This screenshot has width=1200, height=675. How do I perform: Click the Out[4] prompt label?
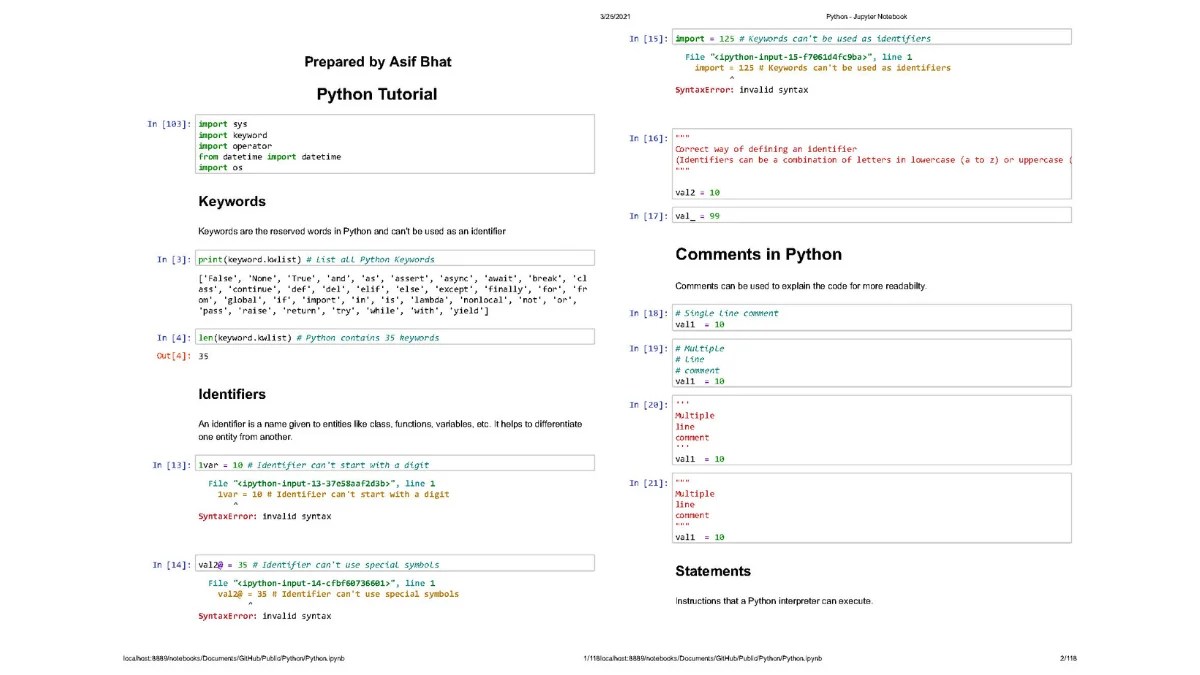pos(174,356)
